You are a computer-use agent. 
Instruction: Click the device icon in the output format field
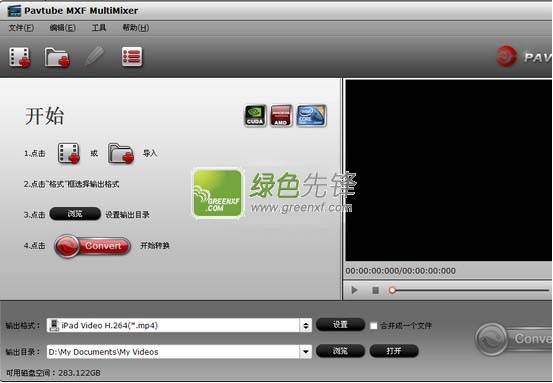click(x=54, y=325)
